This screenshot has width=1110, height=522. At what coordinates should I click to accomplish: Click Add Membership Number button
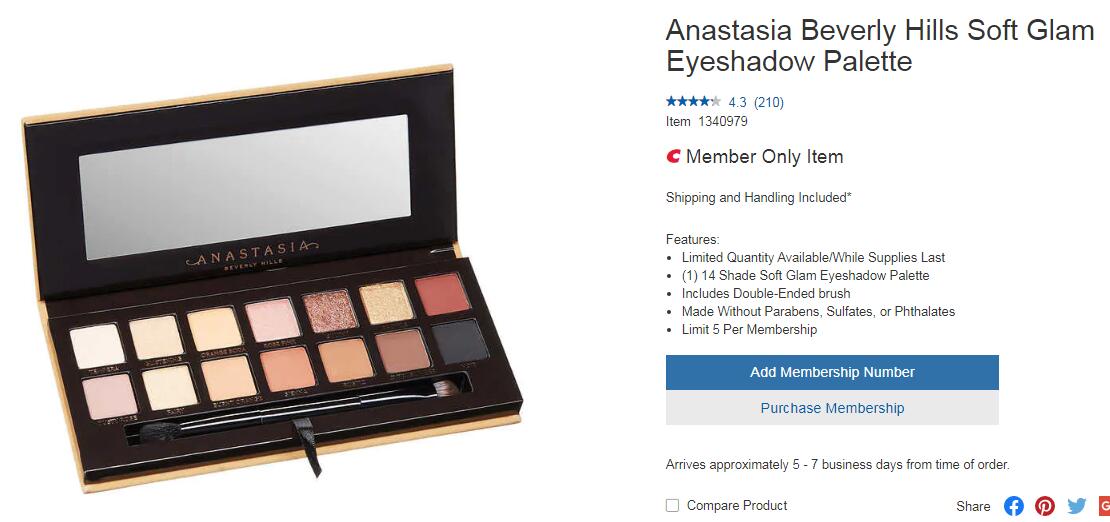pos(832,372)
